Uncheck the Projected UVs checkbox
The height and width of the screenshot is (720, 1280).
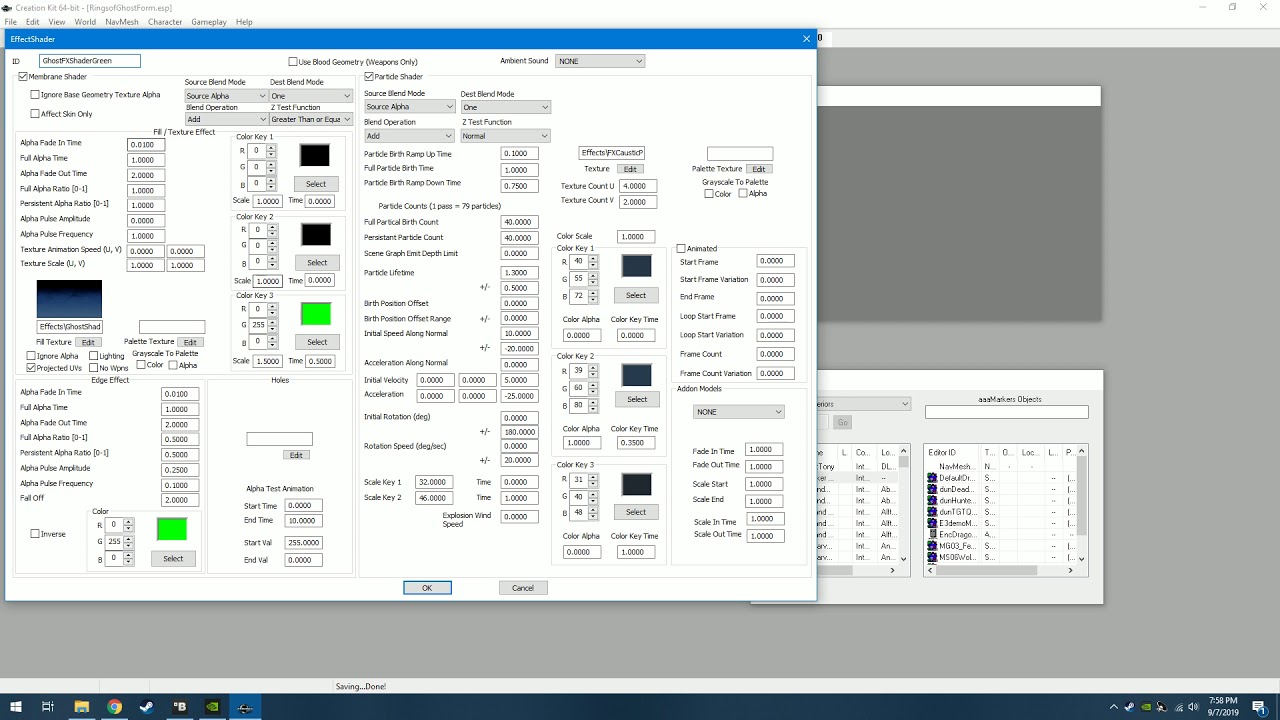click(x=32, y=368)
